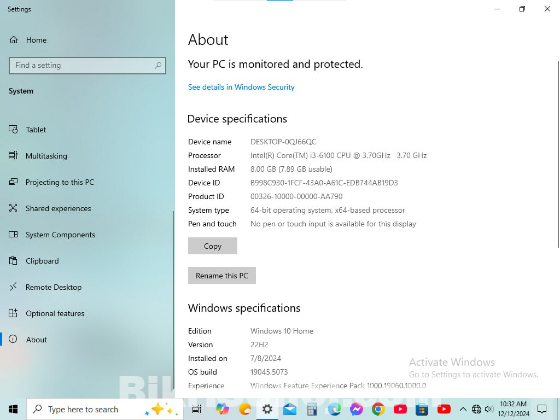This screenshot has height=420, width=560.
Task: Open the Windows Start menu
Action: (x=13, y=409)
